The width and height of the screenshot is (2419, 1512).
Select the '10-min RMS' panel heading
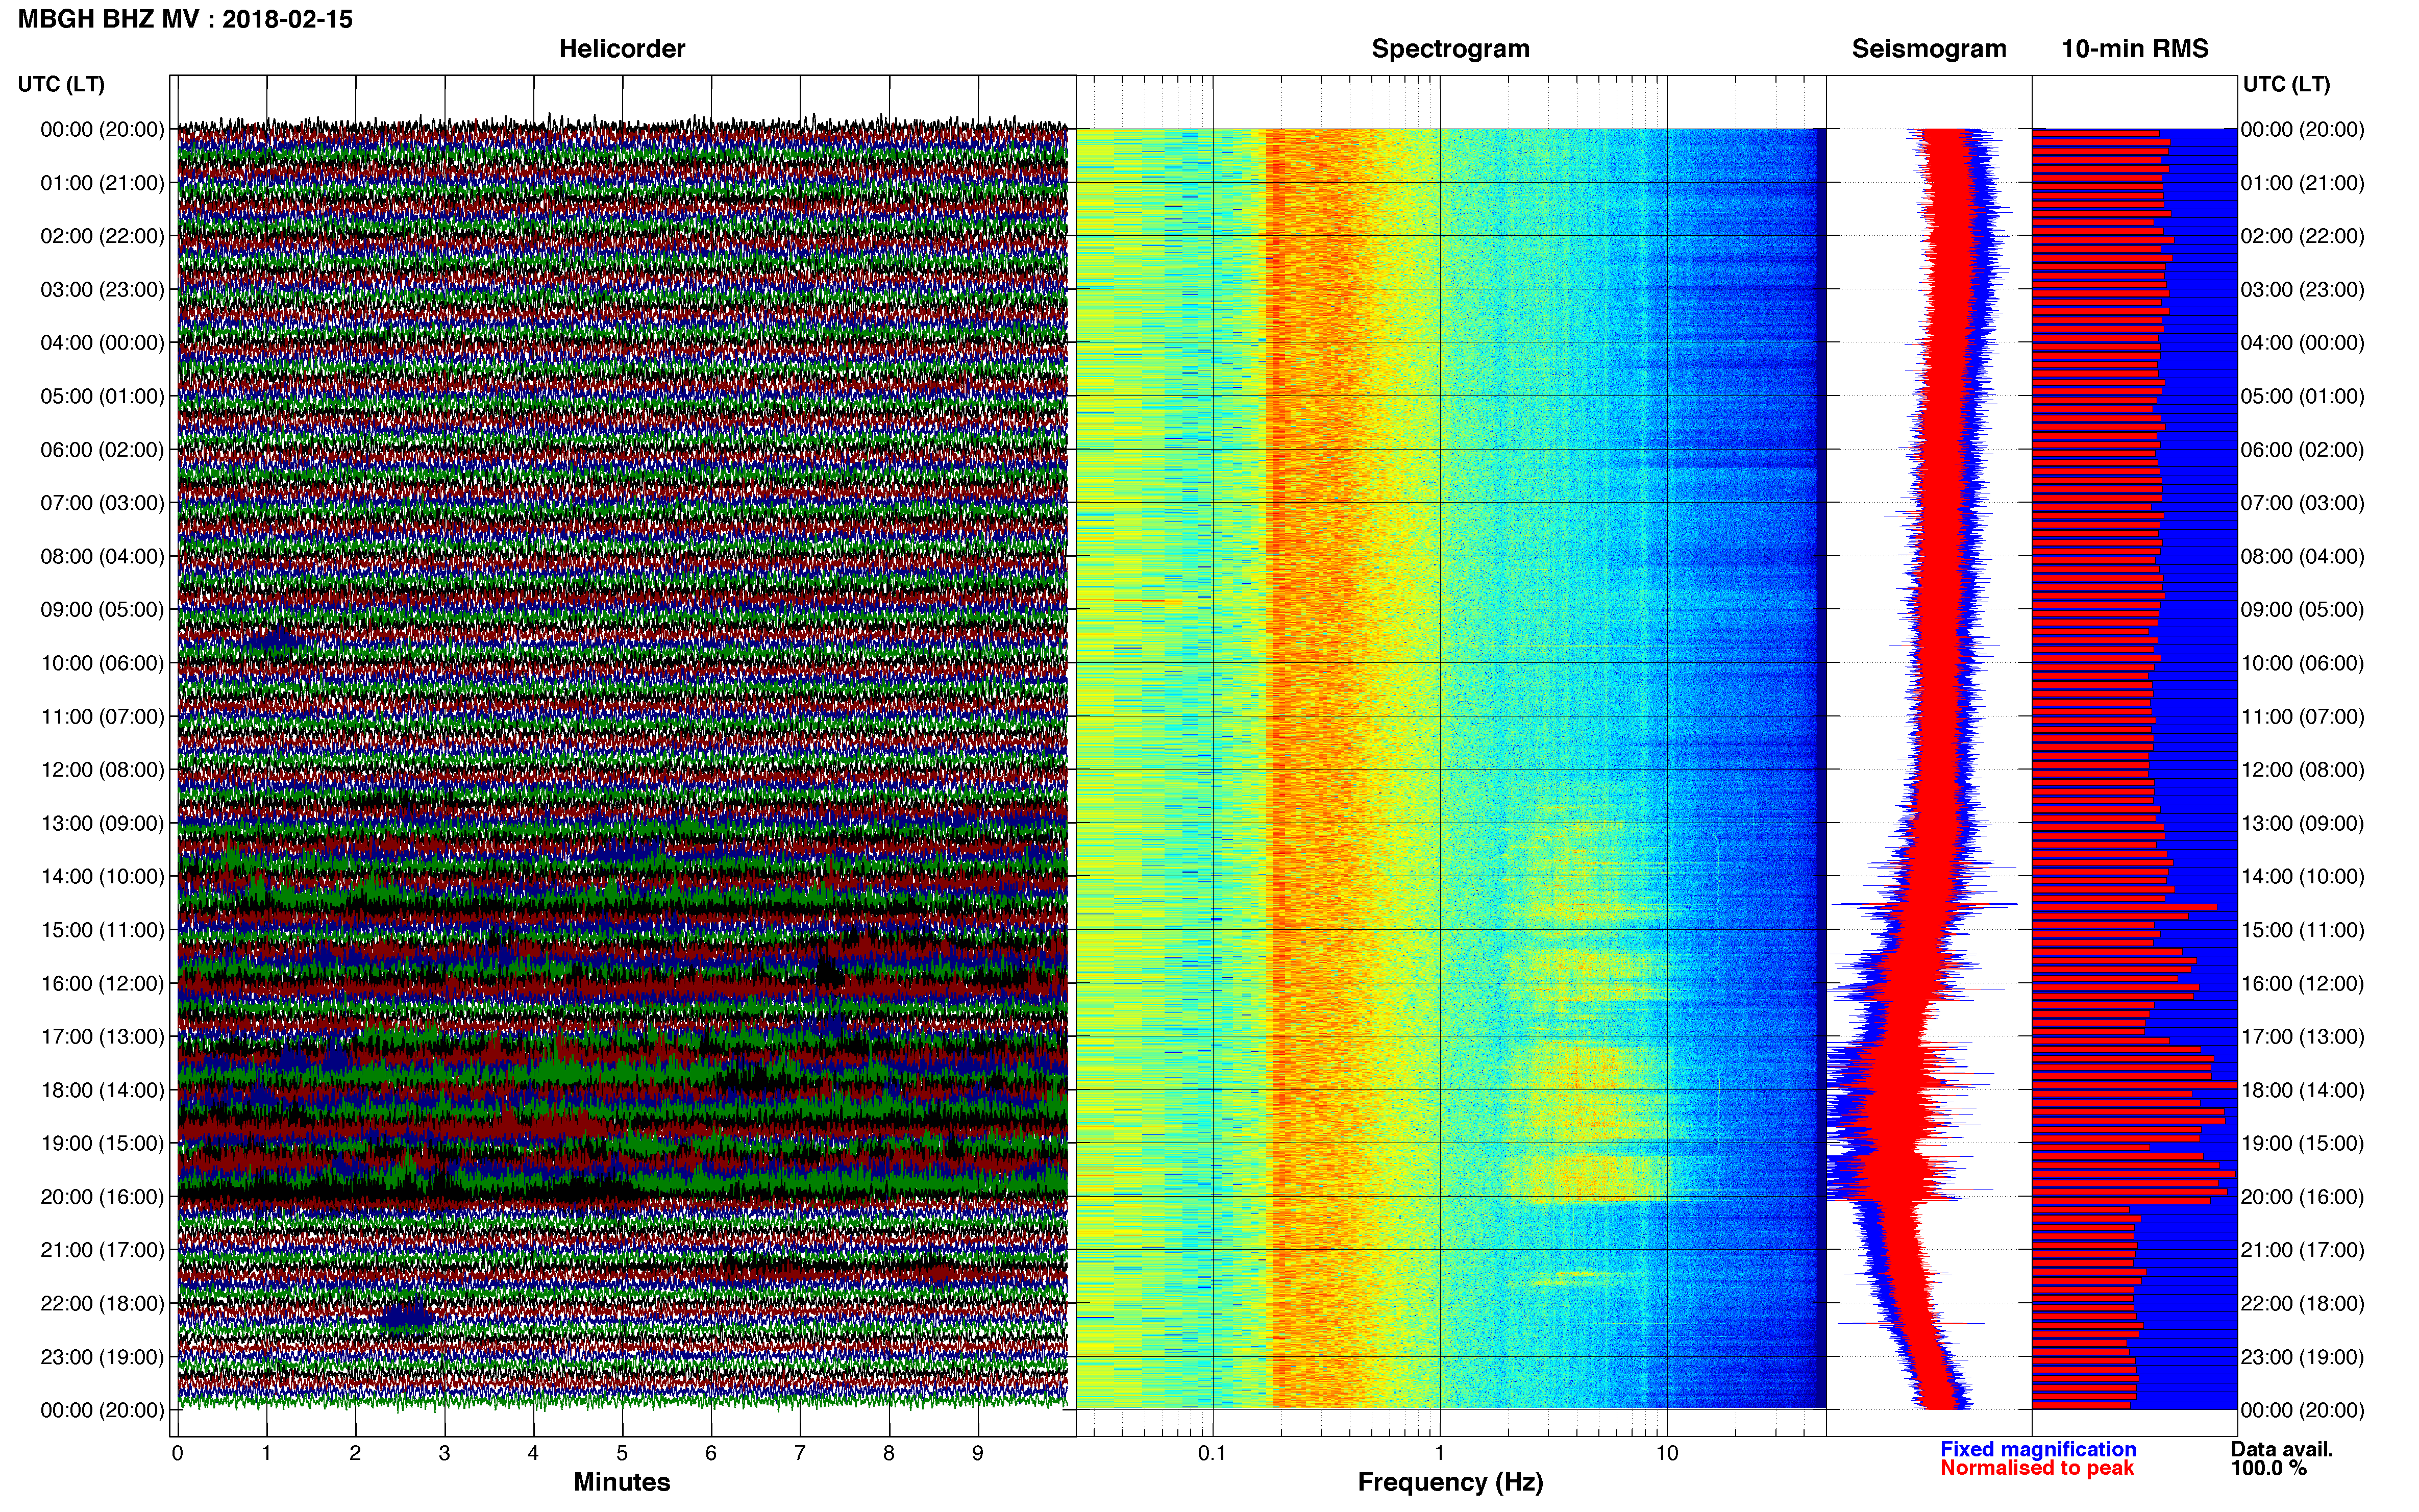[2135, 48]
